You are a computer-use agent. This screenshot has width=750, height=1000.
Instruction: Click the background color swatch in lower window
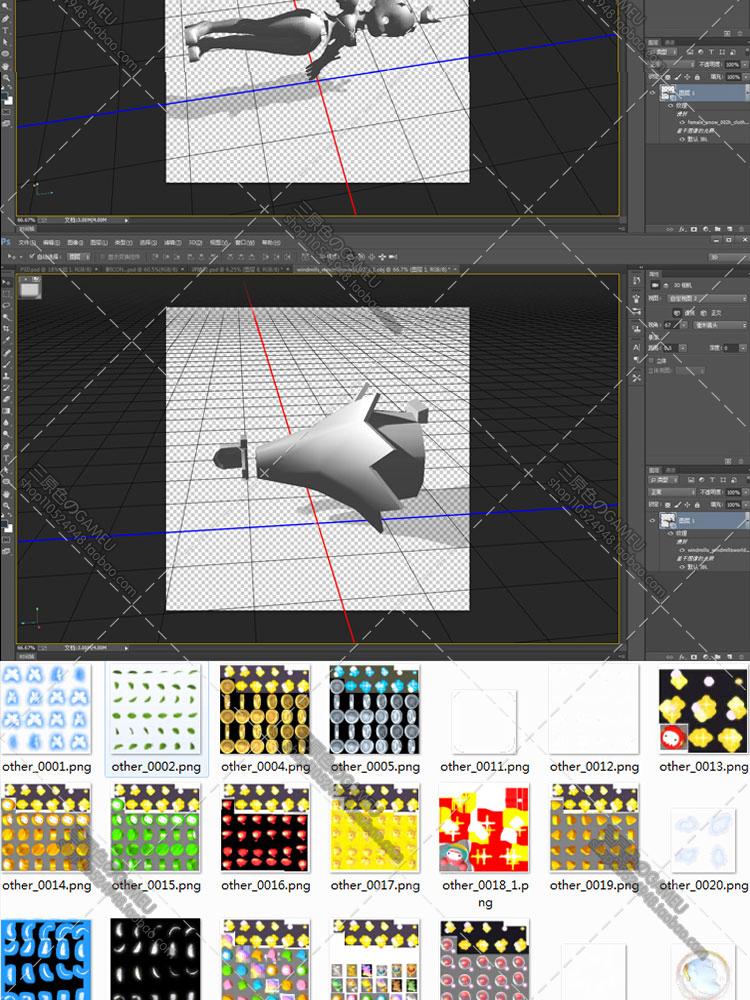(9, 529)
